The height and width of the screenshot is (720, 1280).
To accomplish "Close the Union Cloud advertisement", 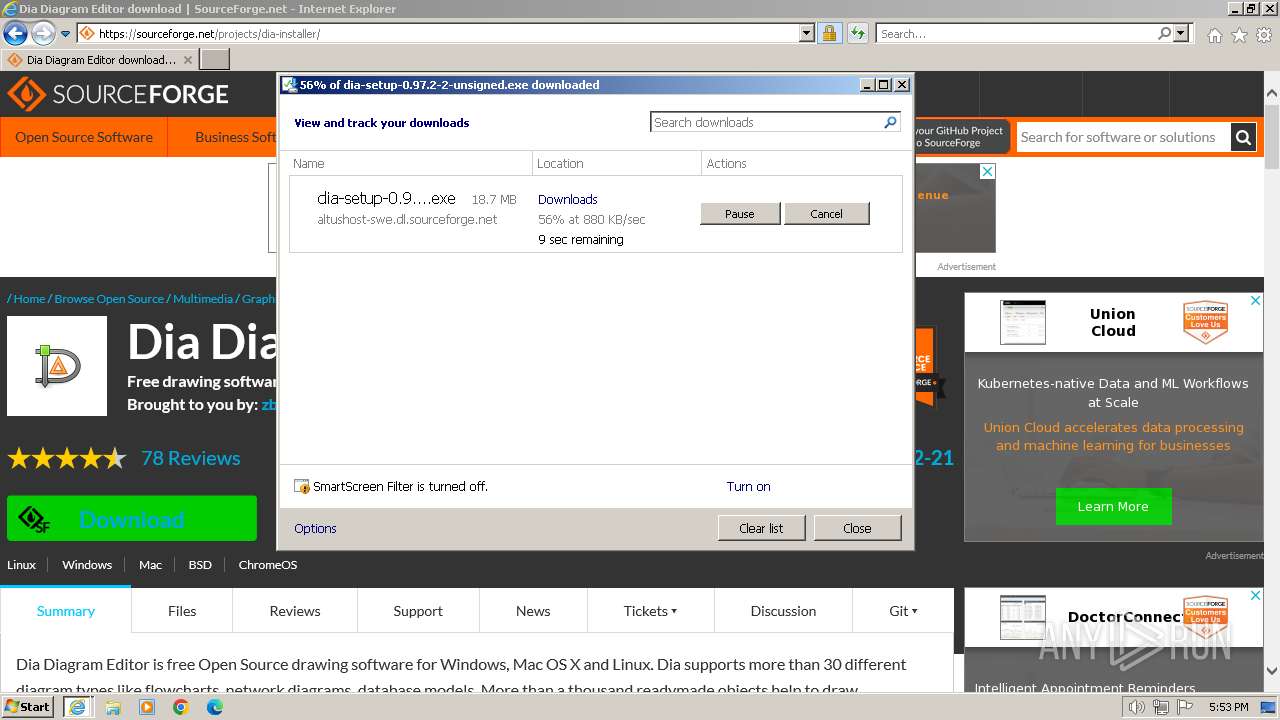I will pos(1256,300).
